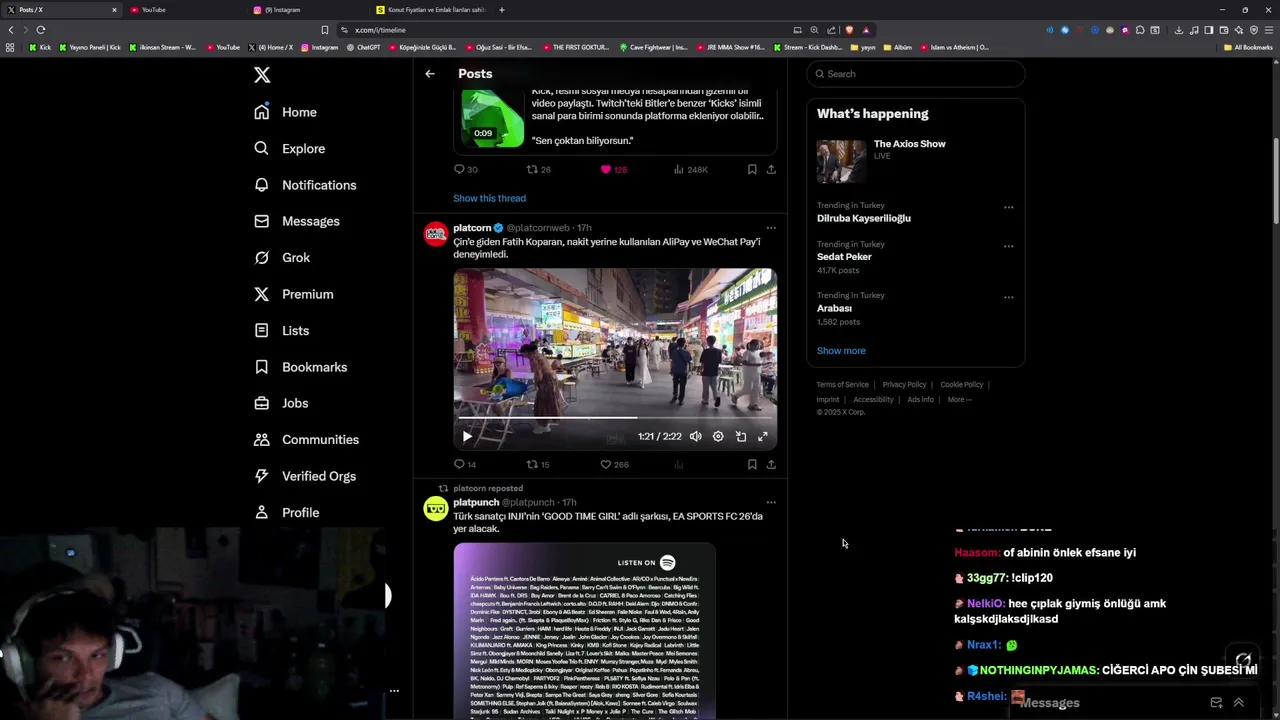Click the x.com address bar
Viewport: 1280px width, 720px height.
pos(560,30)
